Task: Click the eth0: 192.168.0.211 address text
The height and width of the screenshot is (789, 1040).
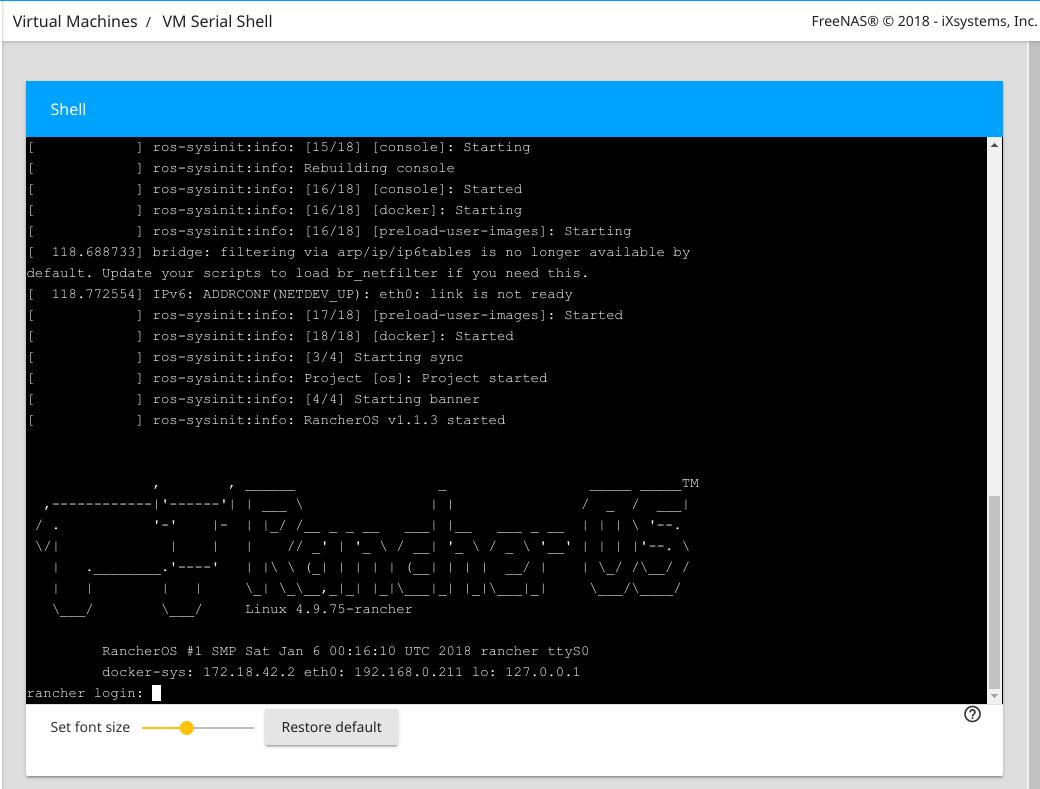Action: point(383,672)
